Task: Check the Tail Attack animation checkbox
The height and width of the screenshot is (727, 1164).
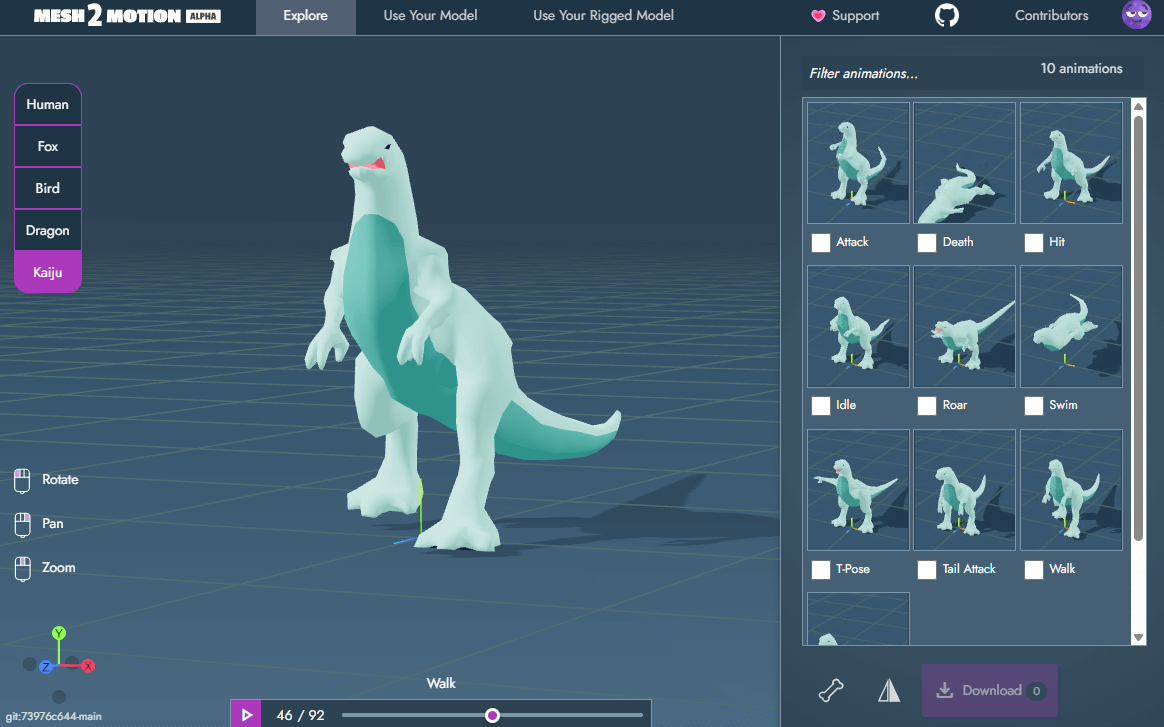Action: (926, 570)
